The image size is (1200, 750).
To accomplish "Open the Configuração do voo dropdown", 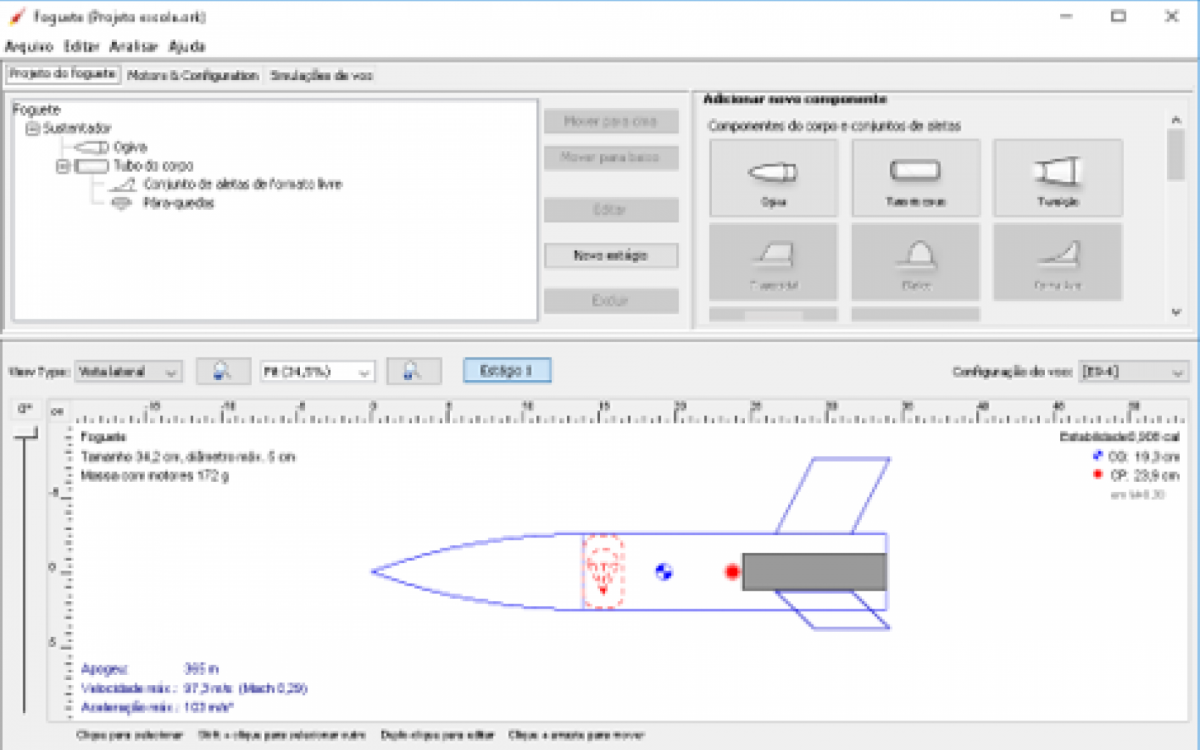I will point(1132,372).
